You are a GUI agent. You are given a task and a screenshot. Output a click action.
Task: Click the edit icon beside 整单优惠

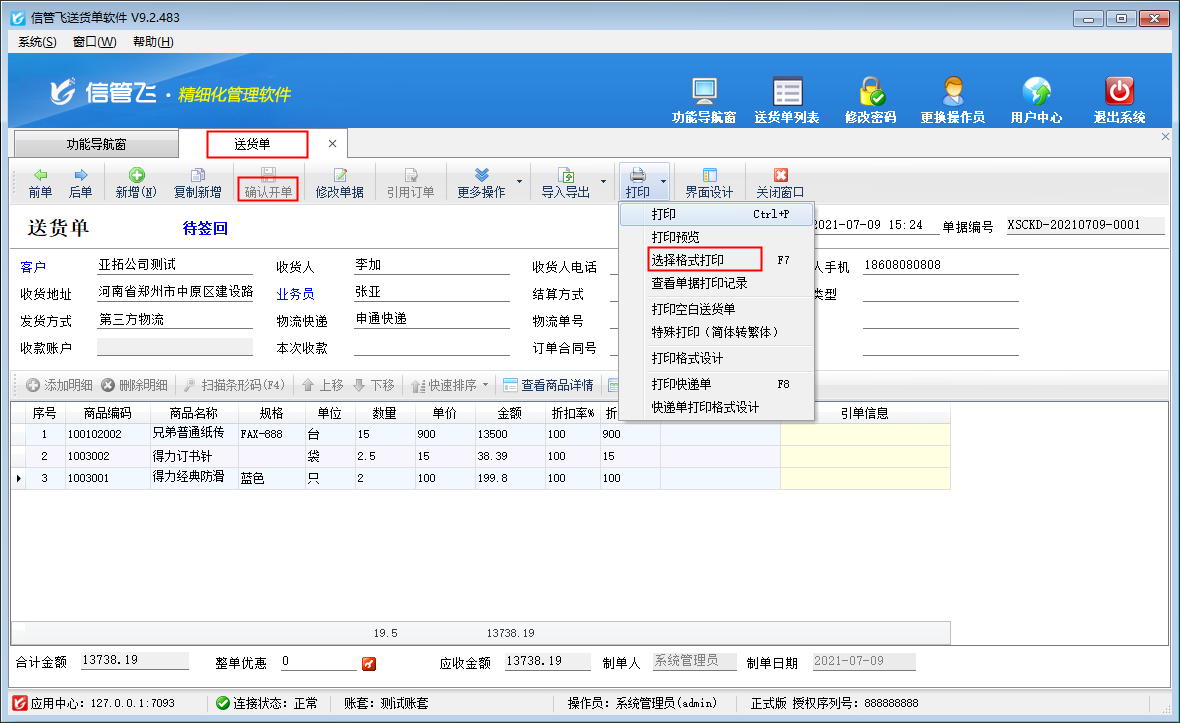pos(368,663)
